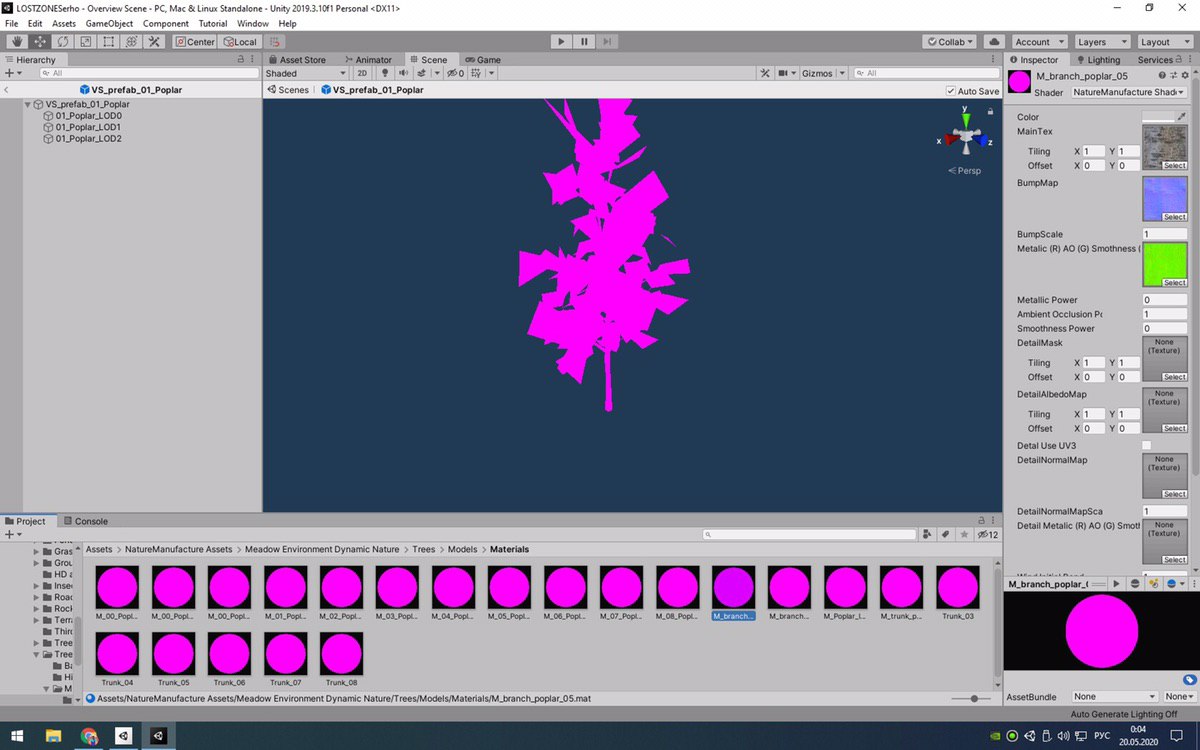Screen dimensions: 1200x750
Task: Toggle Center pivot mode button
Action: pyautogui.click(x=194, y=42)
